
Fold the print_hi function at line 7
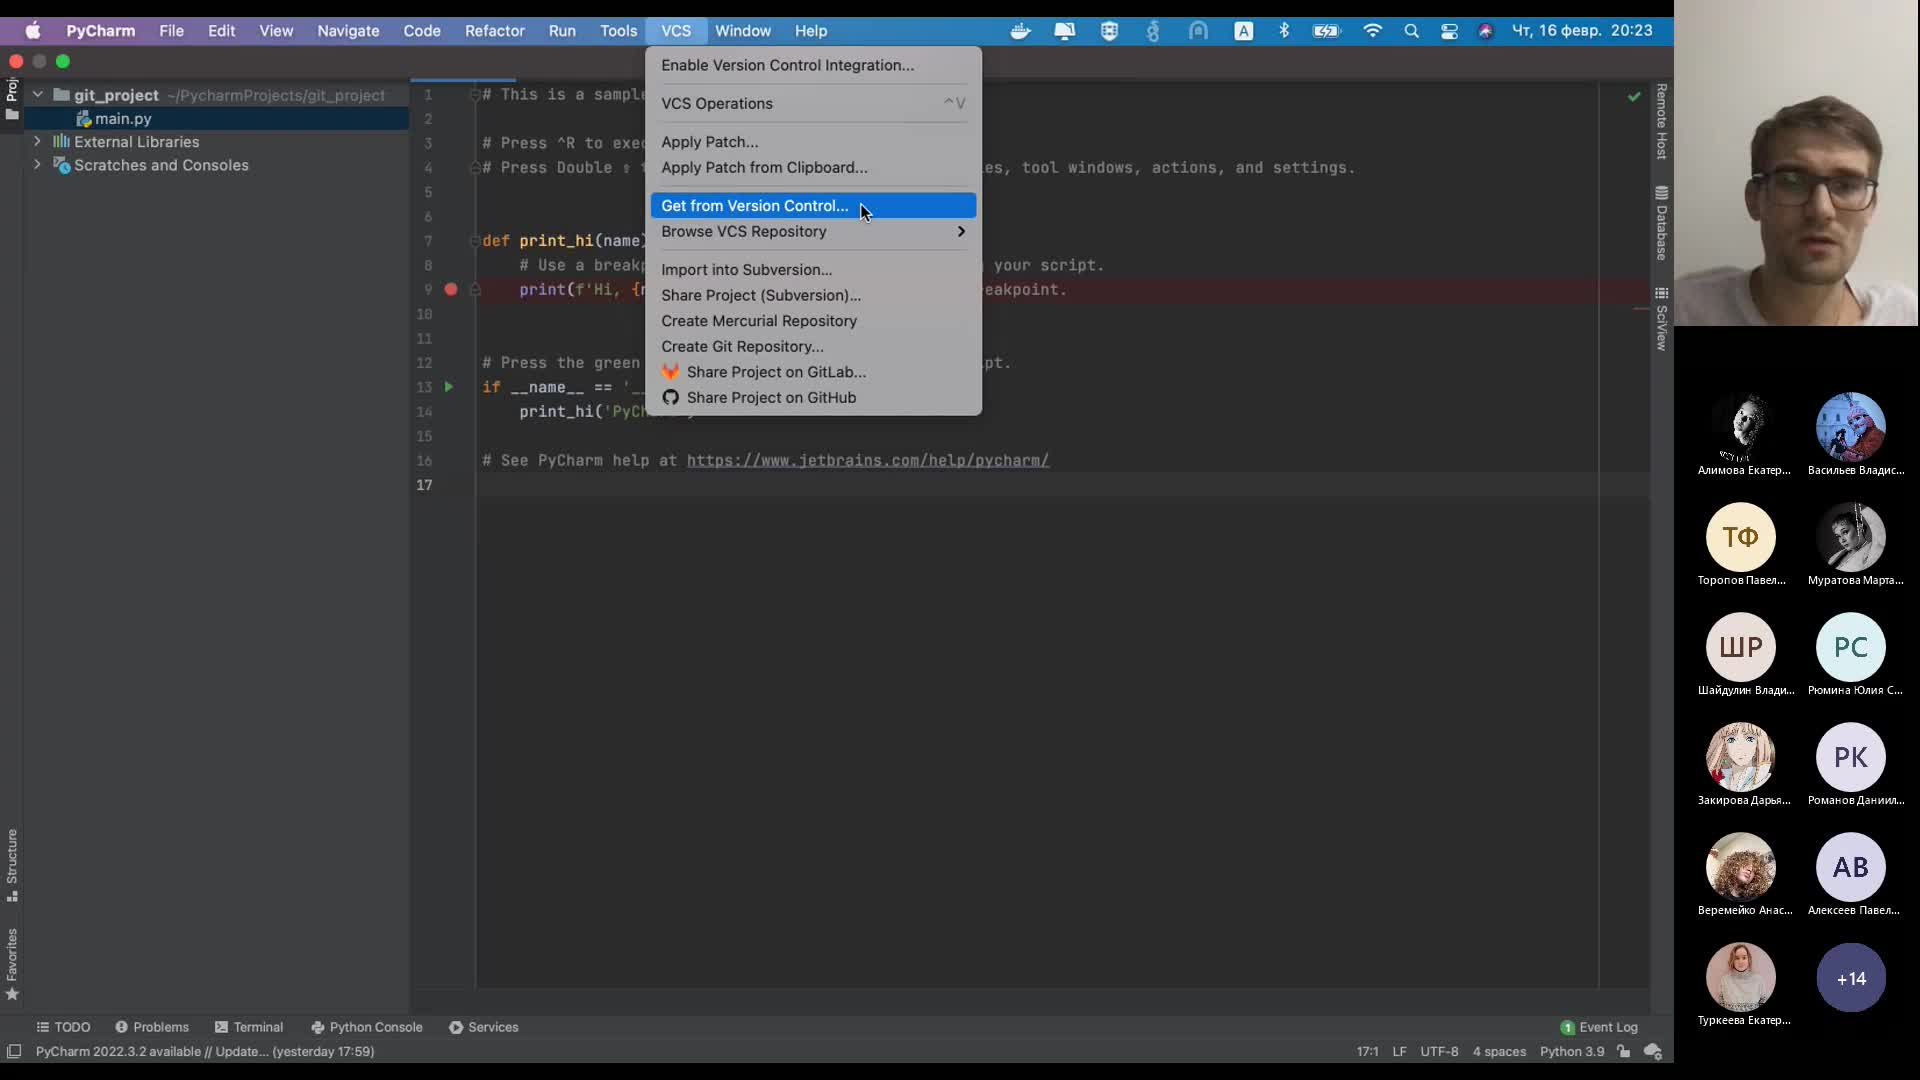pyautogui.click(x=475, y=241)
